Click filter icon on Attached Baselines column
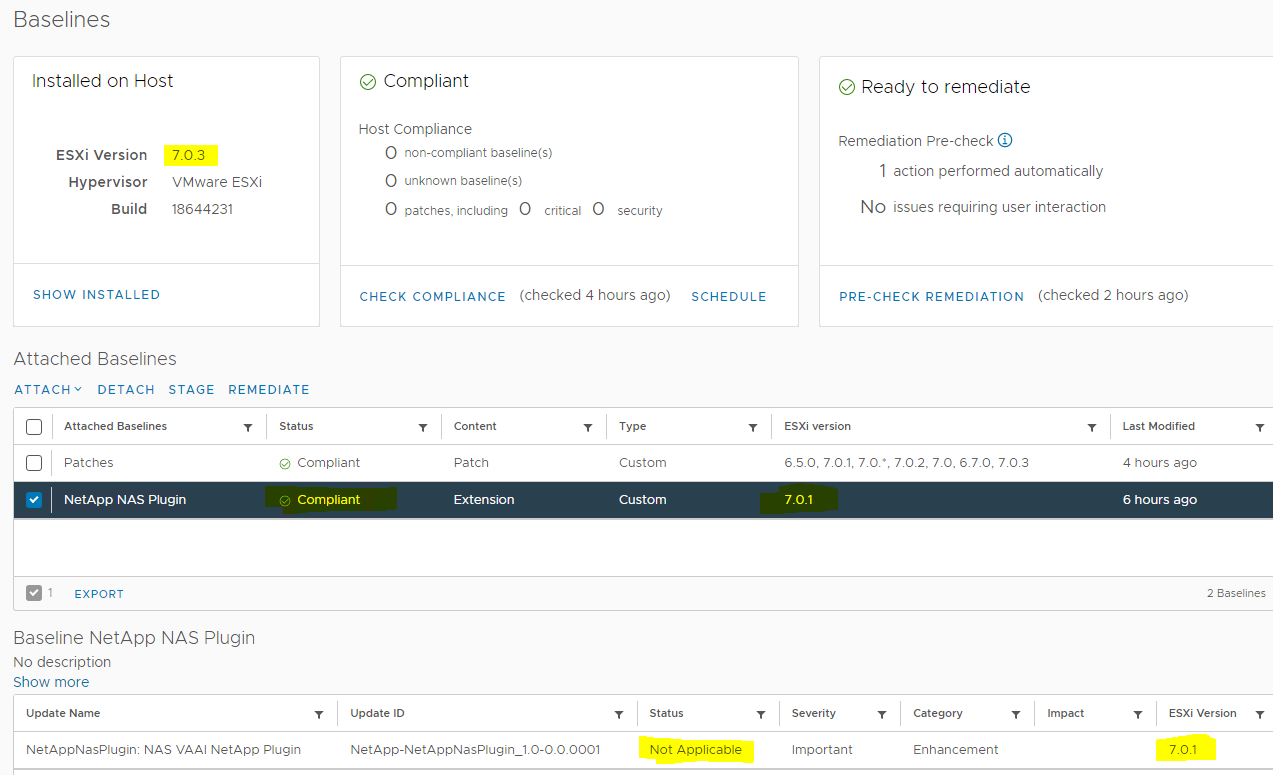The width and height of the screenshot is (1273, 775). coord(248,427)
